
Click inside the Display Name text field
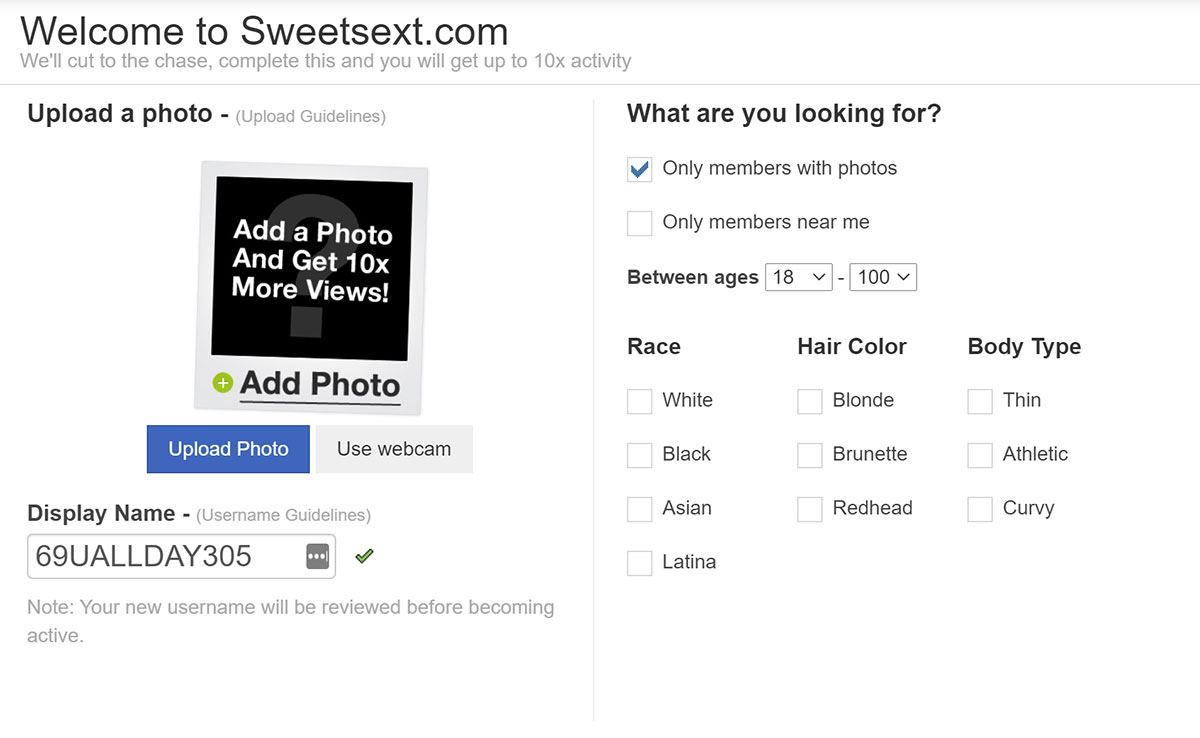coord(150,556)
